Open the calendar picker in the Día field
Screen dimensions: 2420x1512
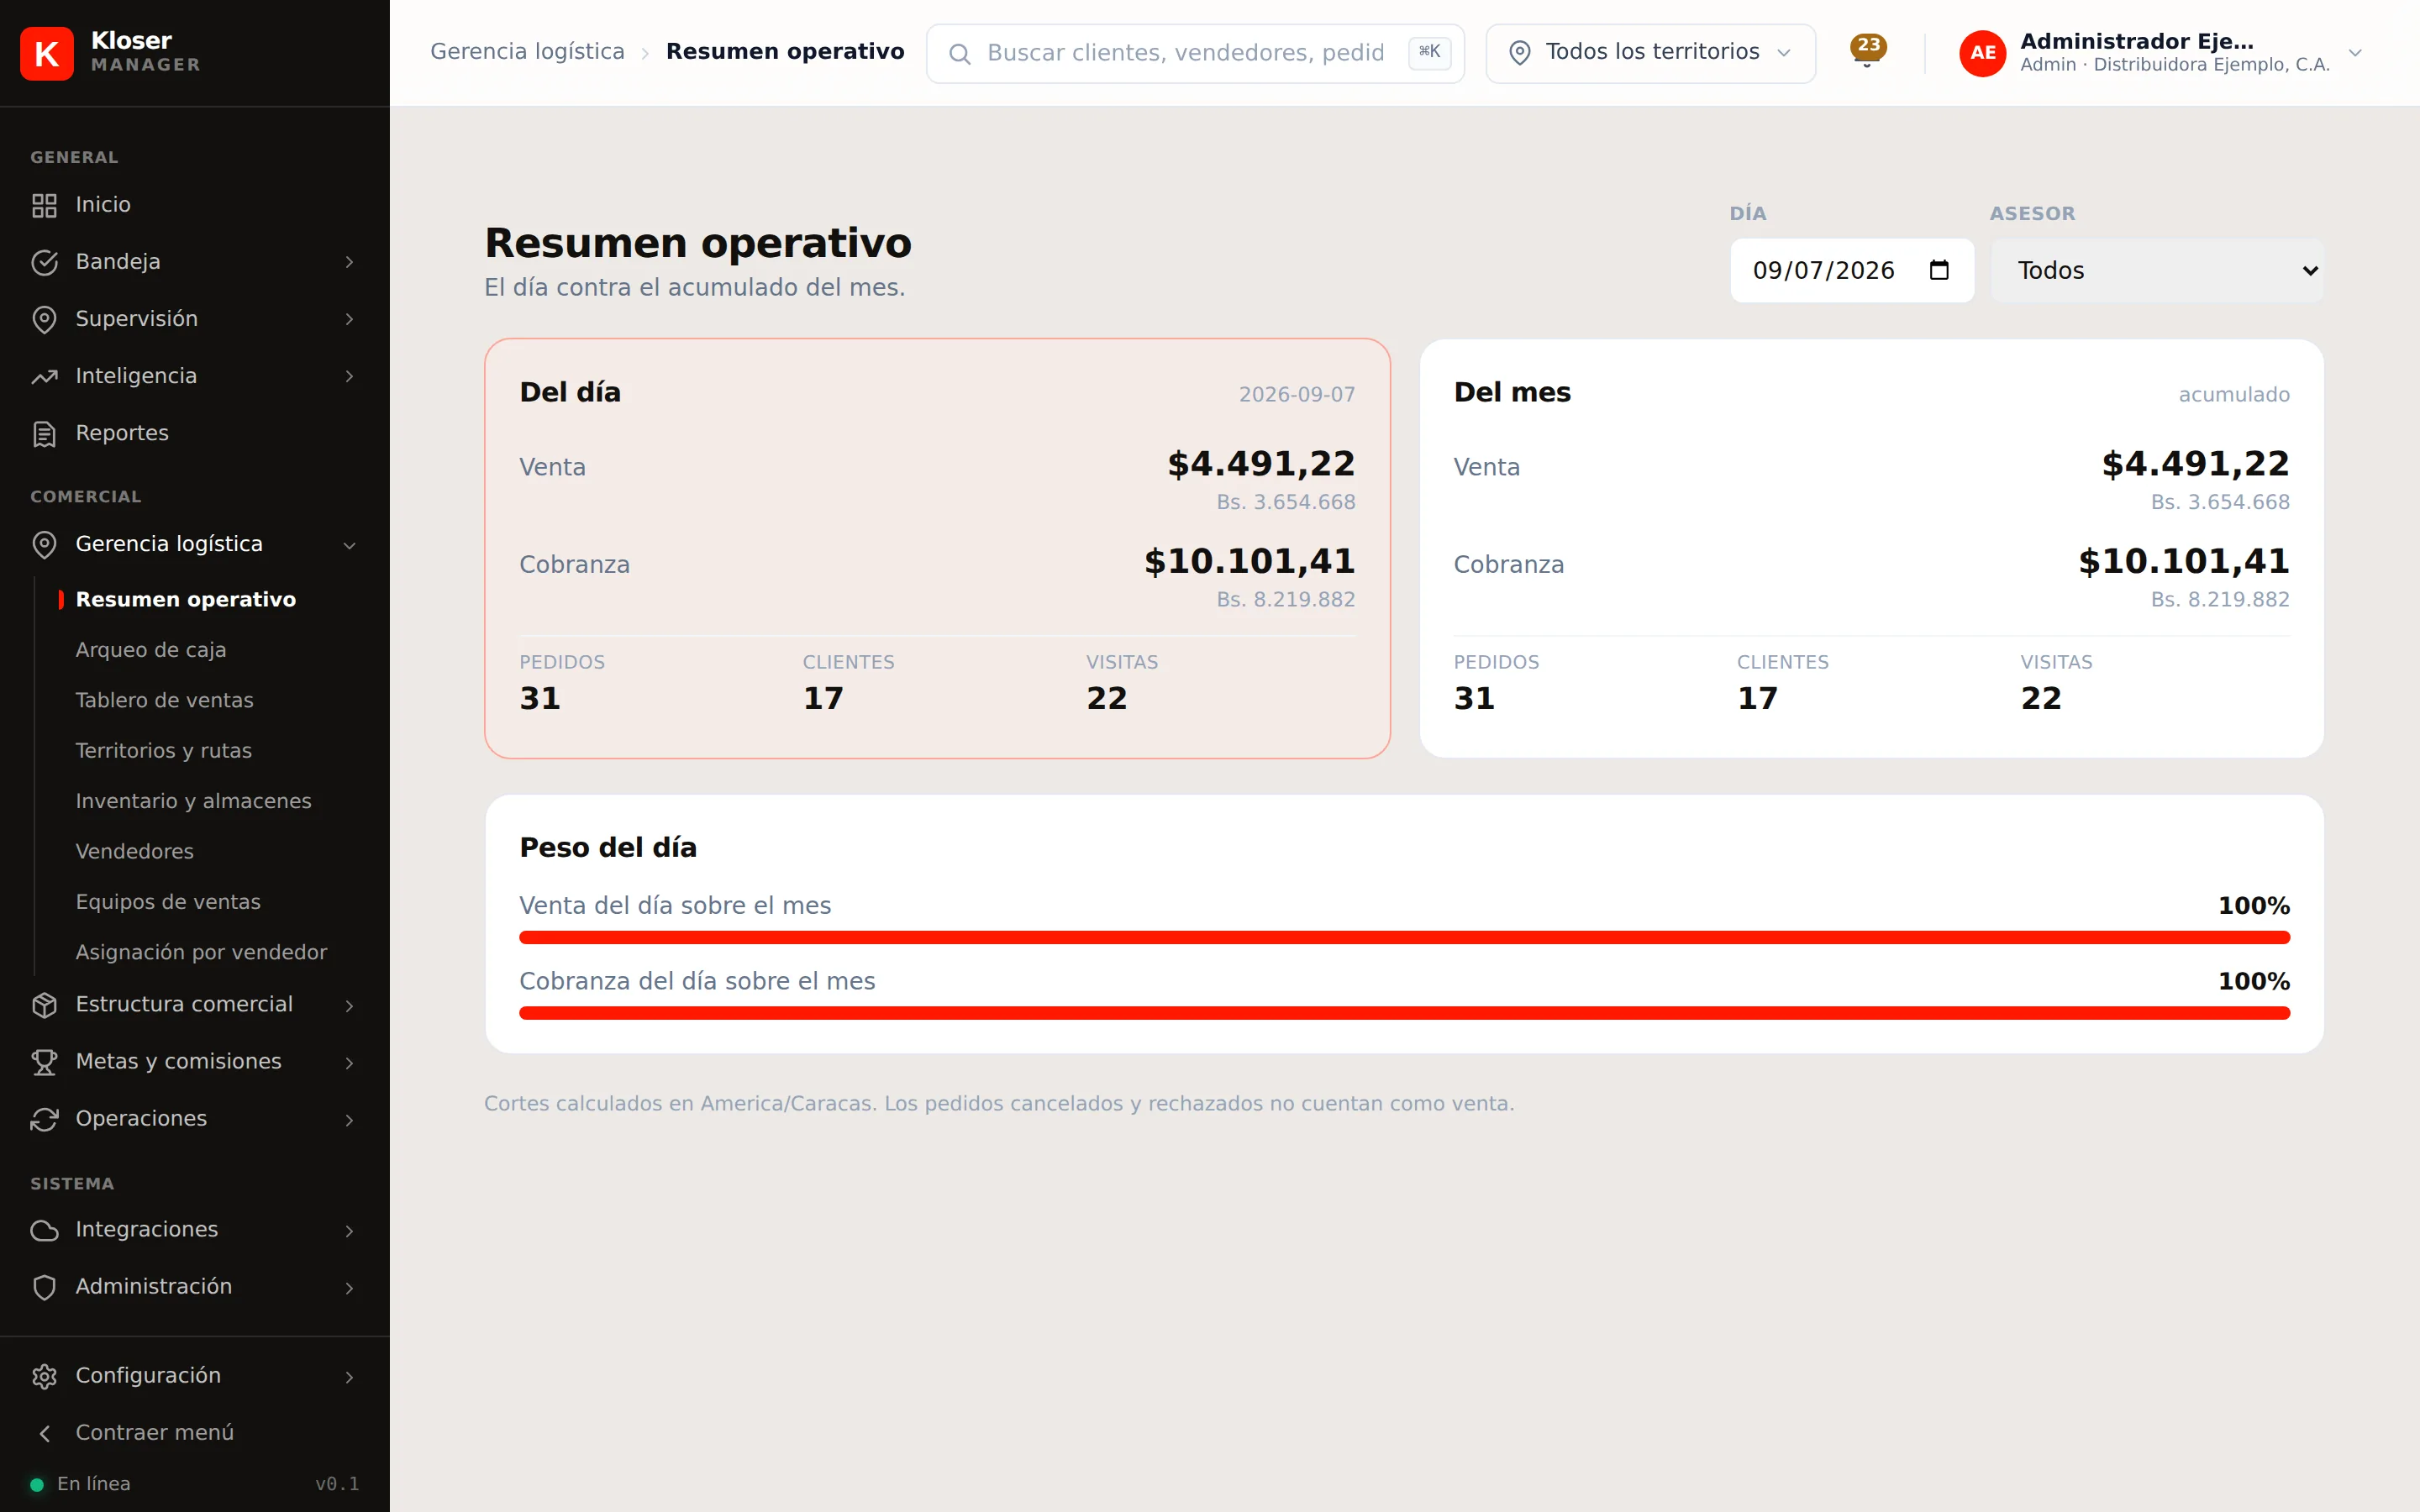1939,270
